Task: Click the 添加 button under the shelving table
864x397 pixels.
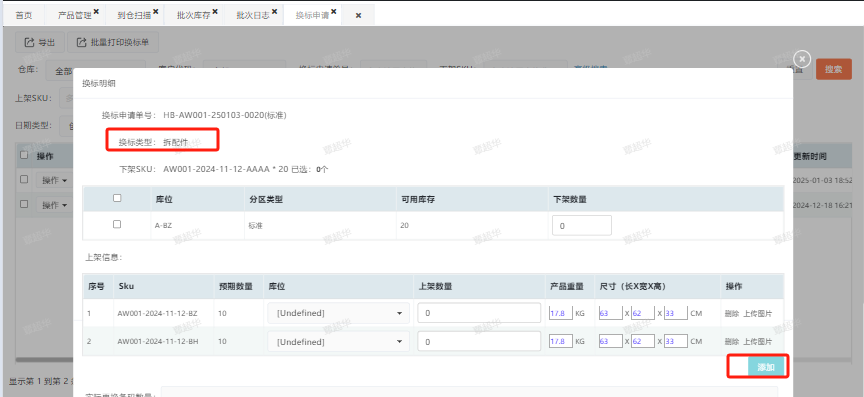Action: coord(766,367)
